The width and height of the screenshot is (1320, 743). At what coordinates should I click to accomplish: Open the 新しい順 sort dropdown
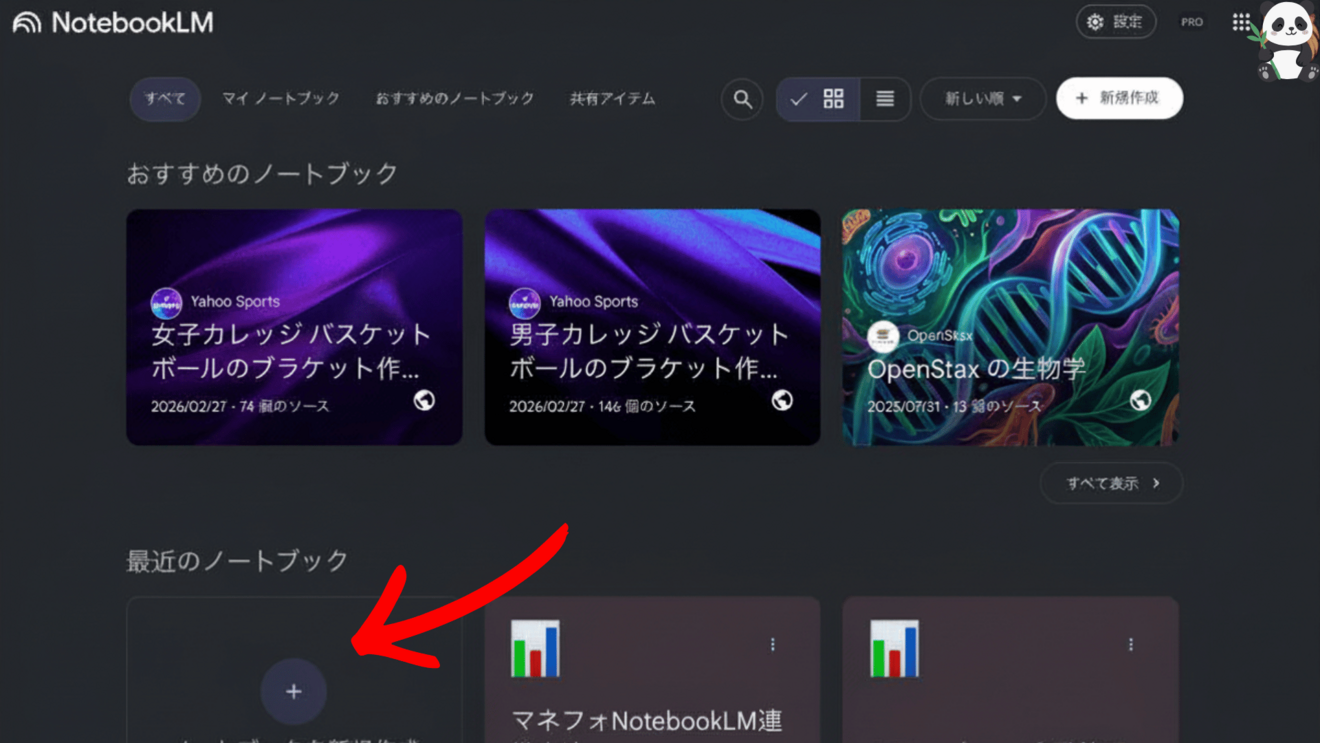point(982,99)
